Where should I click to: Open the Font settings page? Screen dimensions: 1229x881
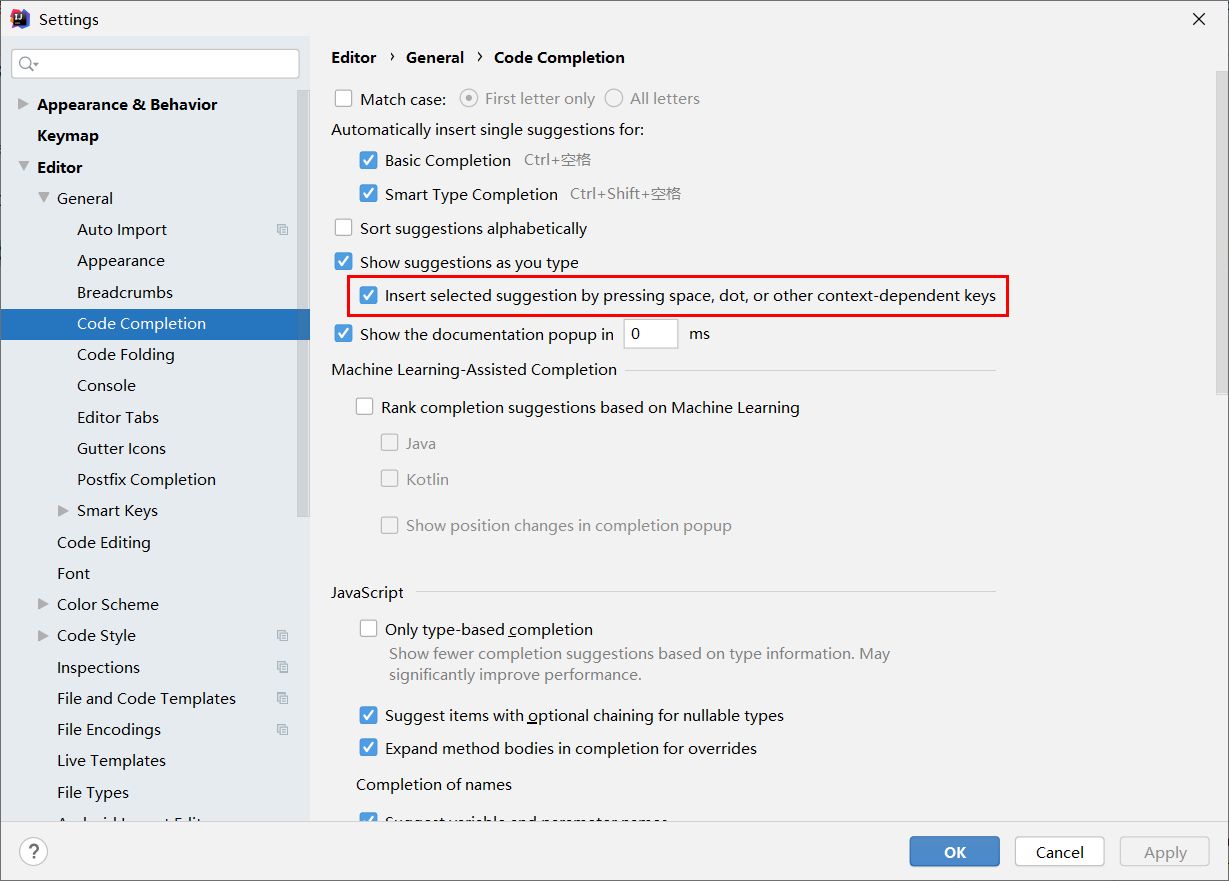coord(74,574)
